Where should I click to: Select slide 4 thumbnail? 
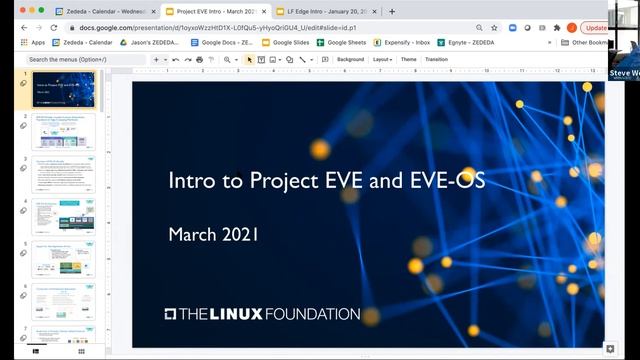coord(64,217)
